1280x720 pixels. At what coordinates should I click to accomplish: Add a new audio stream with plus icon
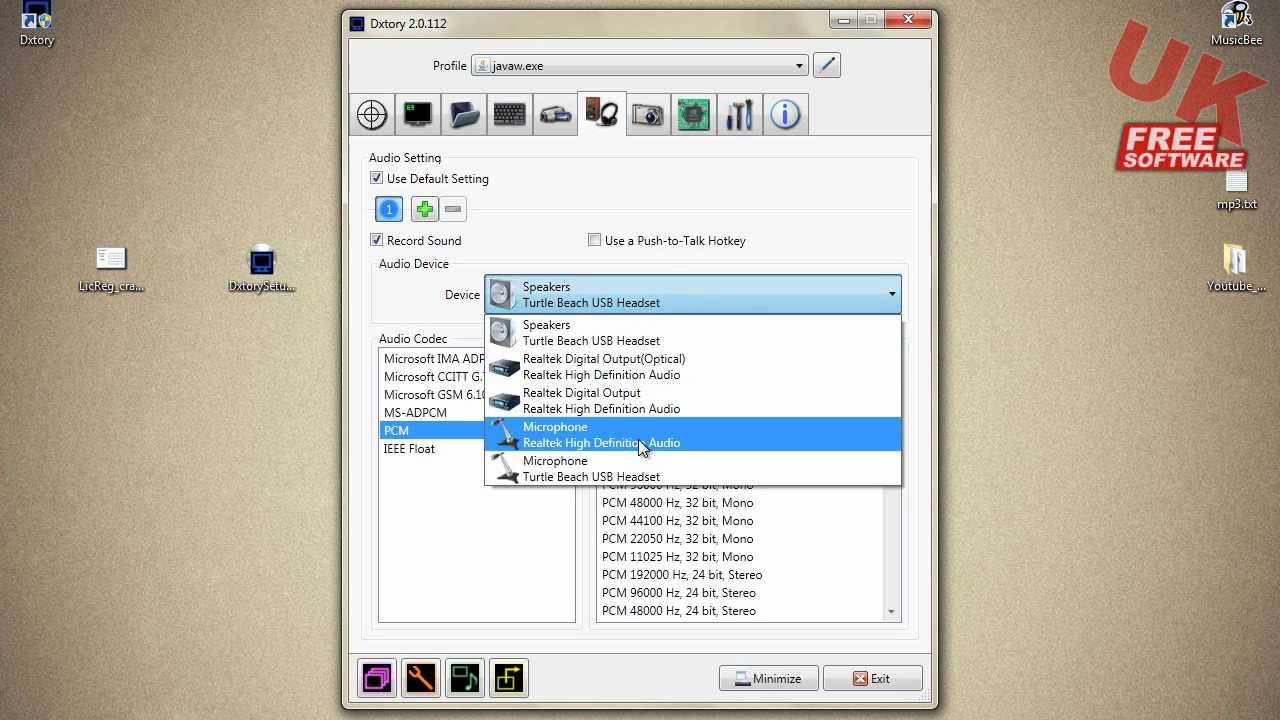424,209
